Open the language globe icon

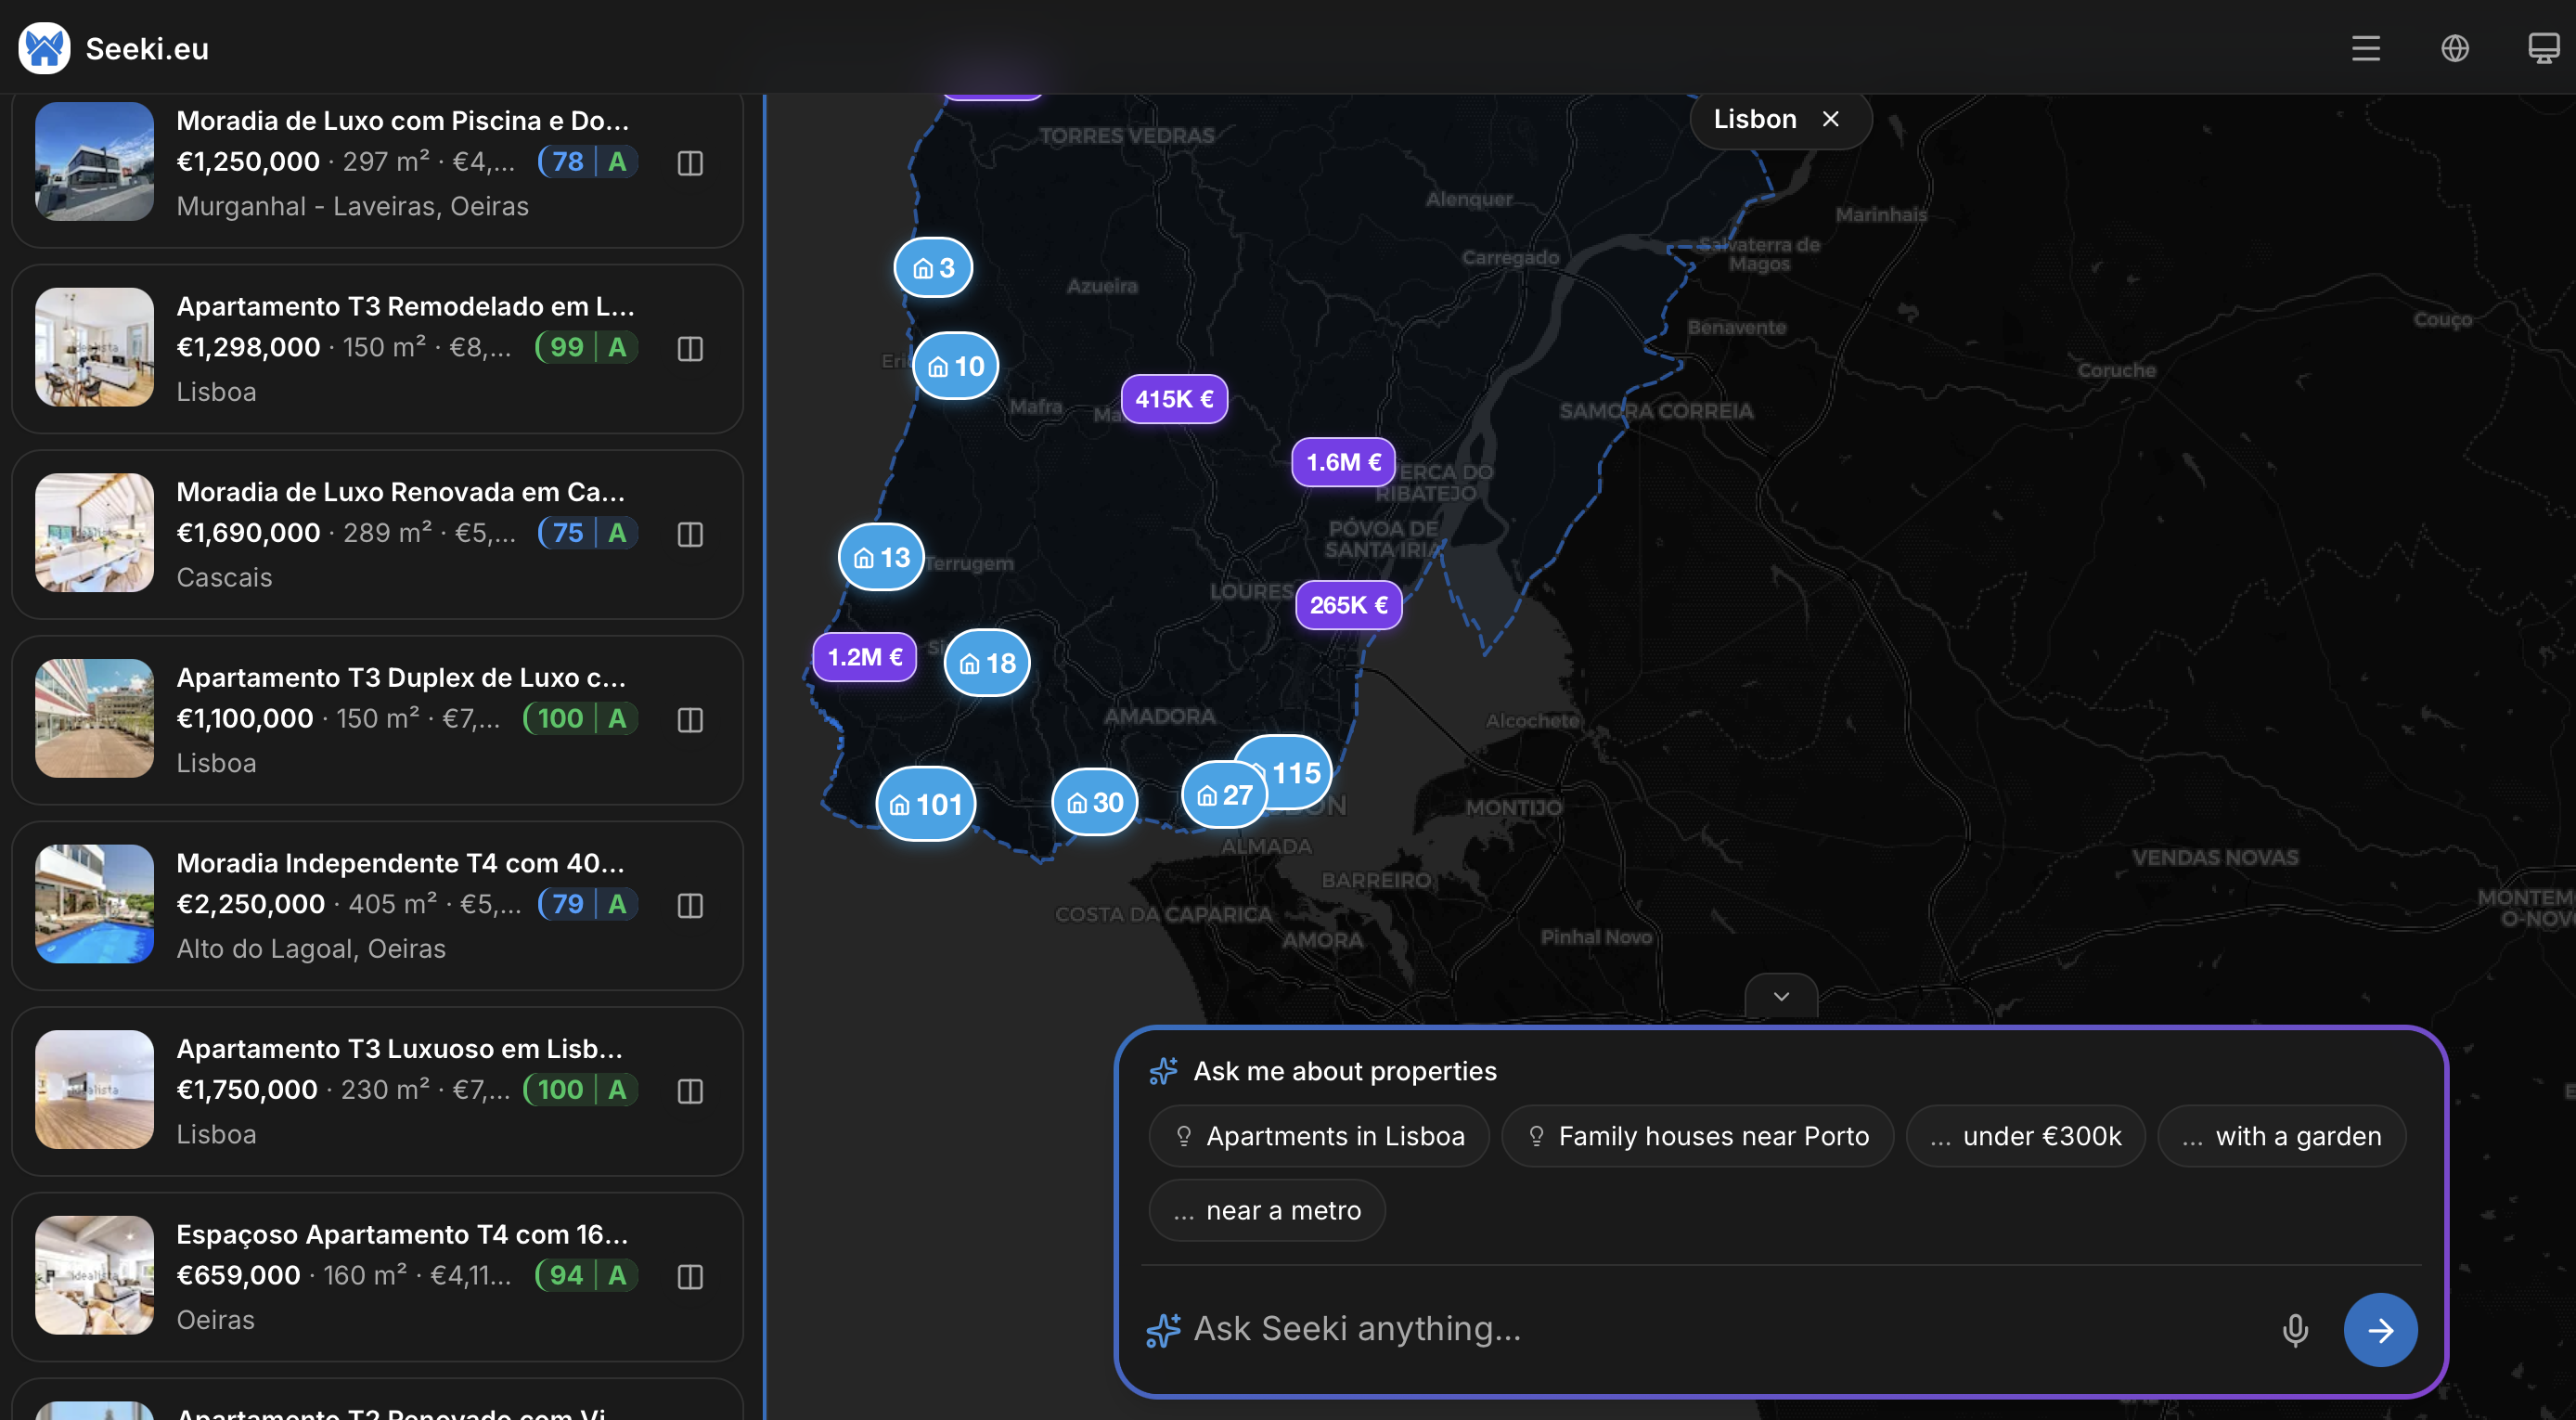click(x=2454, y=48)
